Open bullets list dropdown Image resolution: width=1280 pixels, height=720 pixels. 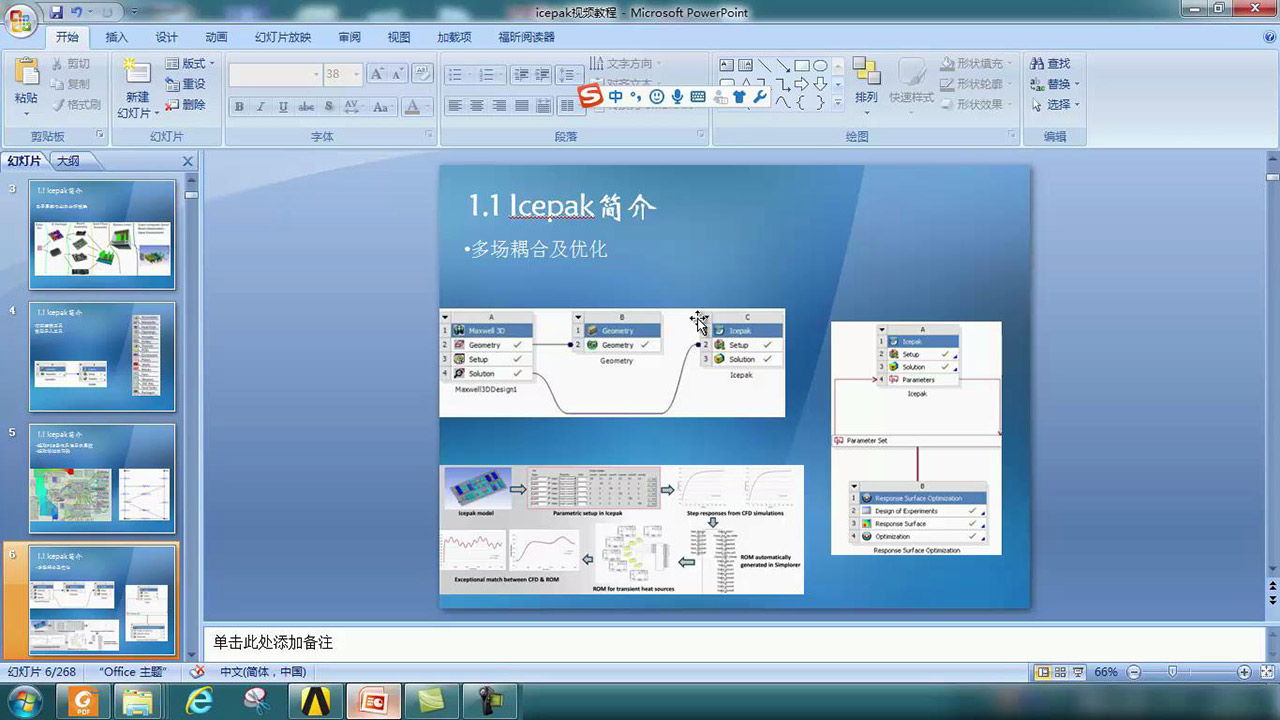(x=458, y=75)
